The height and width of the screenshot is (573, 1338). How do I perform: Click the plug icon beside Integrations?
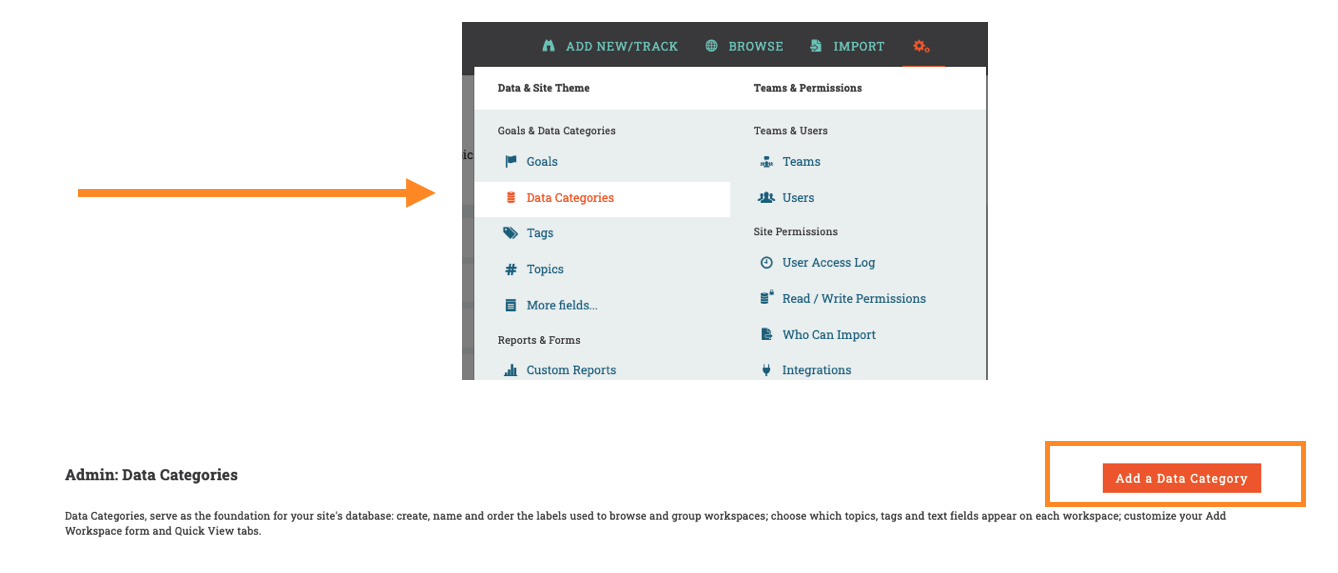(x=766, y=370)
